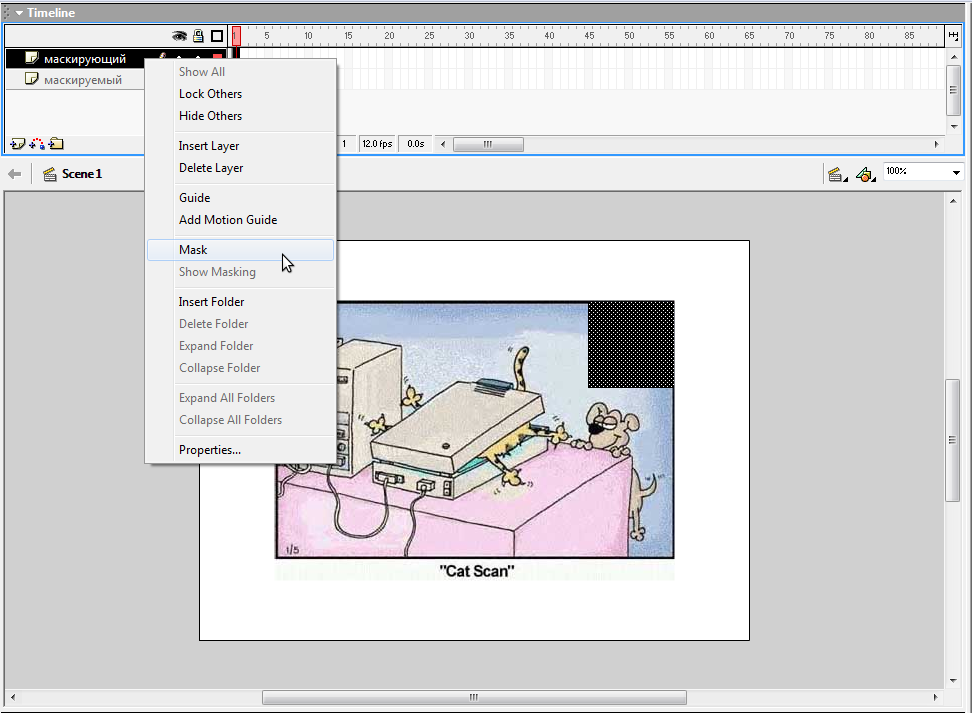Toggle the red outline square on маскирующий layer
Image resolution: width=972 pixels, height=713 pixels.
point(217,57)
